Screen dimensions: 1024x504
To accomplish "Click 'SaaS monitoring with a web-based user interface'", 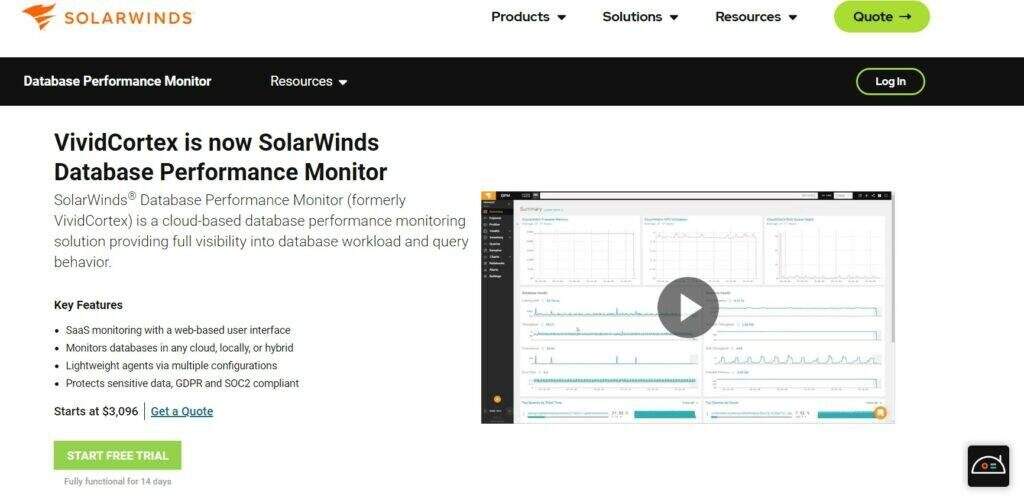I will pyautogui.click(x=178, y=330).
